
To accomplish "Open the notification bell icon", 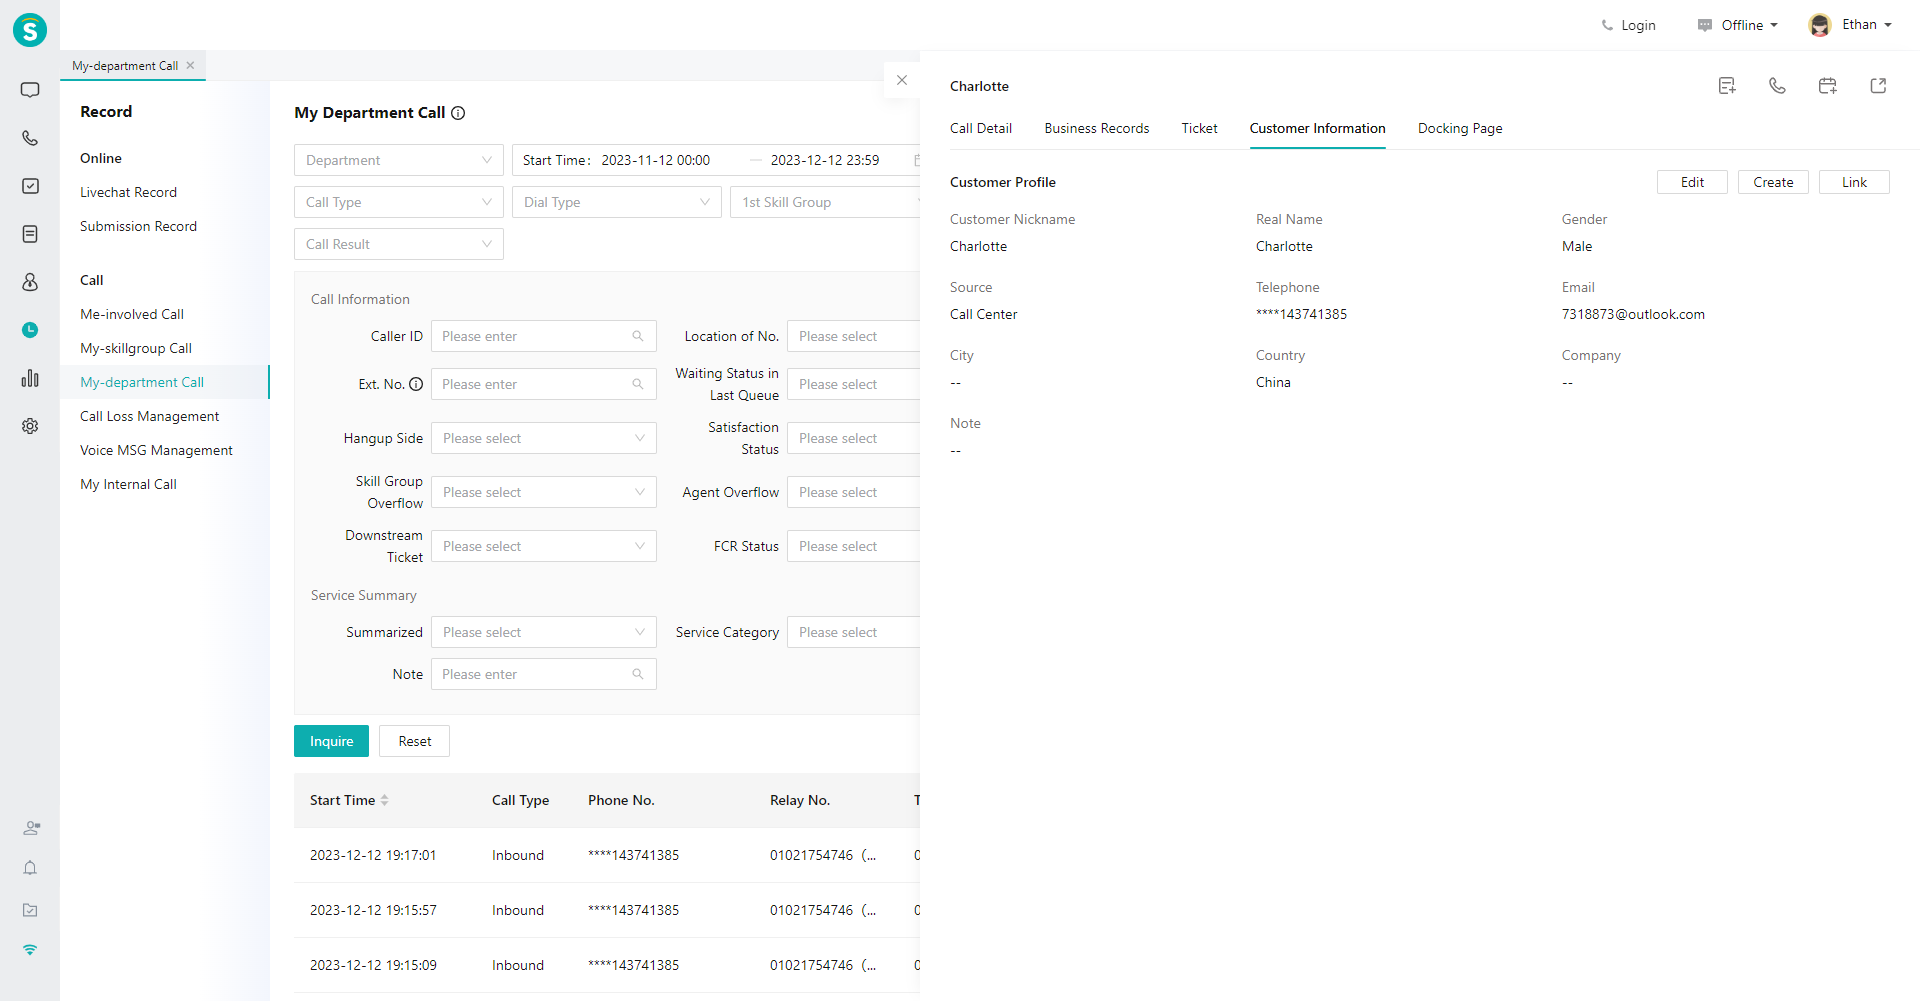I will click(30, 868).
